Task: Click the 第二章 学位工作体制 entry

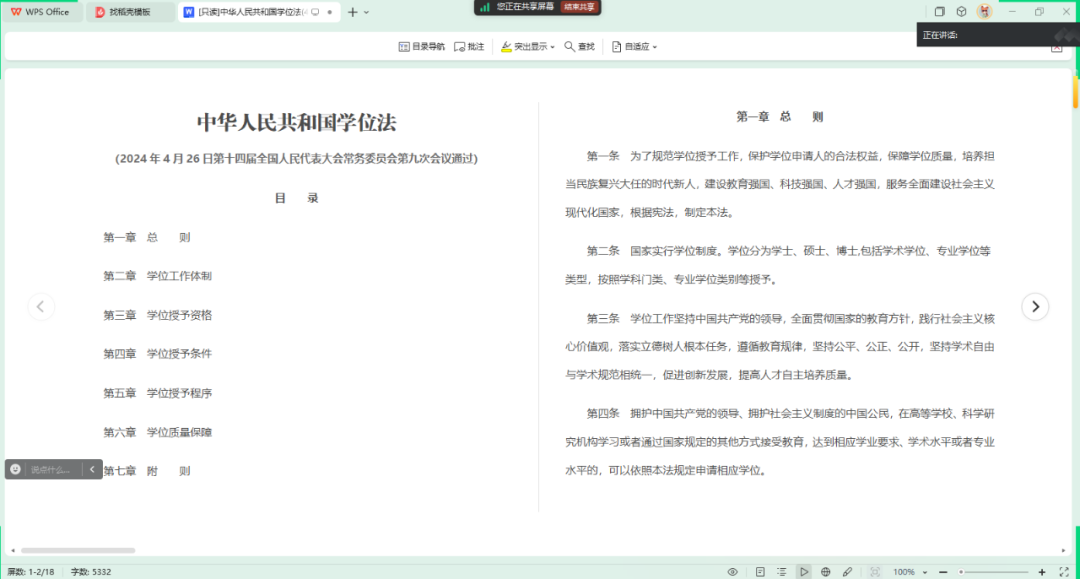Action: click(x=158, y=276)
